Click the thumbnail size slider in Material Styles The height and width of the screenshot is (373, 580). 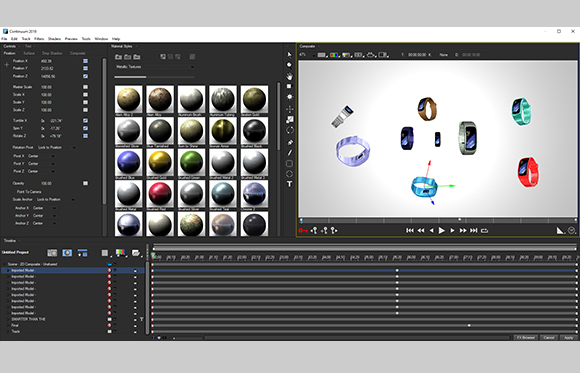click(x=155, y=77)
